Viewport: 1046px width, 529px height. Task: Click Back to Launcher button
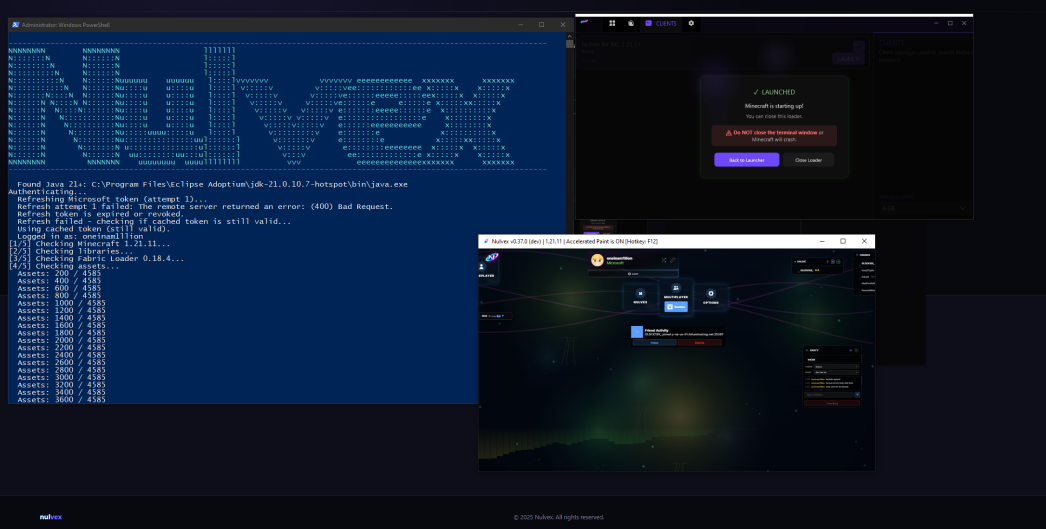tap(746, 160)
